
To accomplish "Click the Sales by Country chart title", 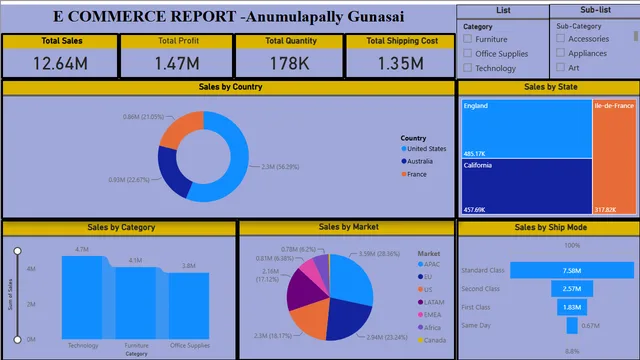I will 230,87.
